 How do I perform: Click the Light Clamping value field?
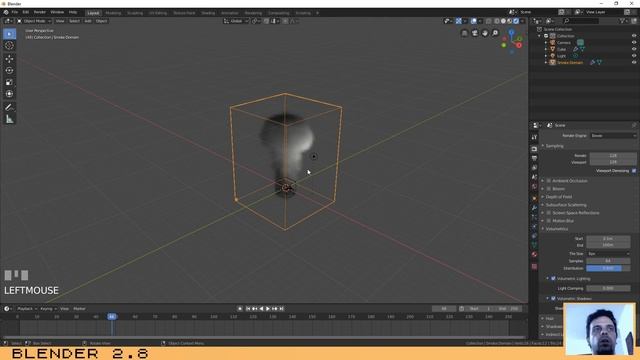608,288
